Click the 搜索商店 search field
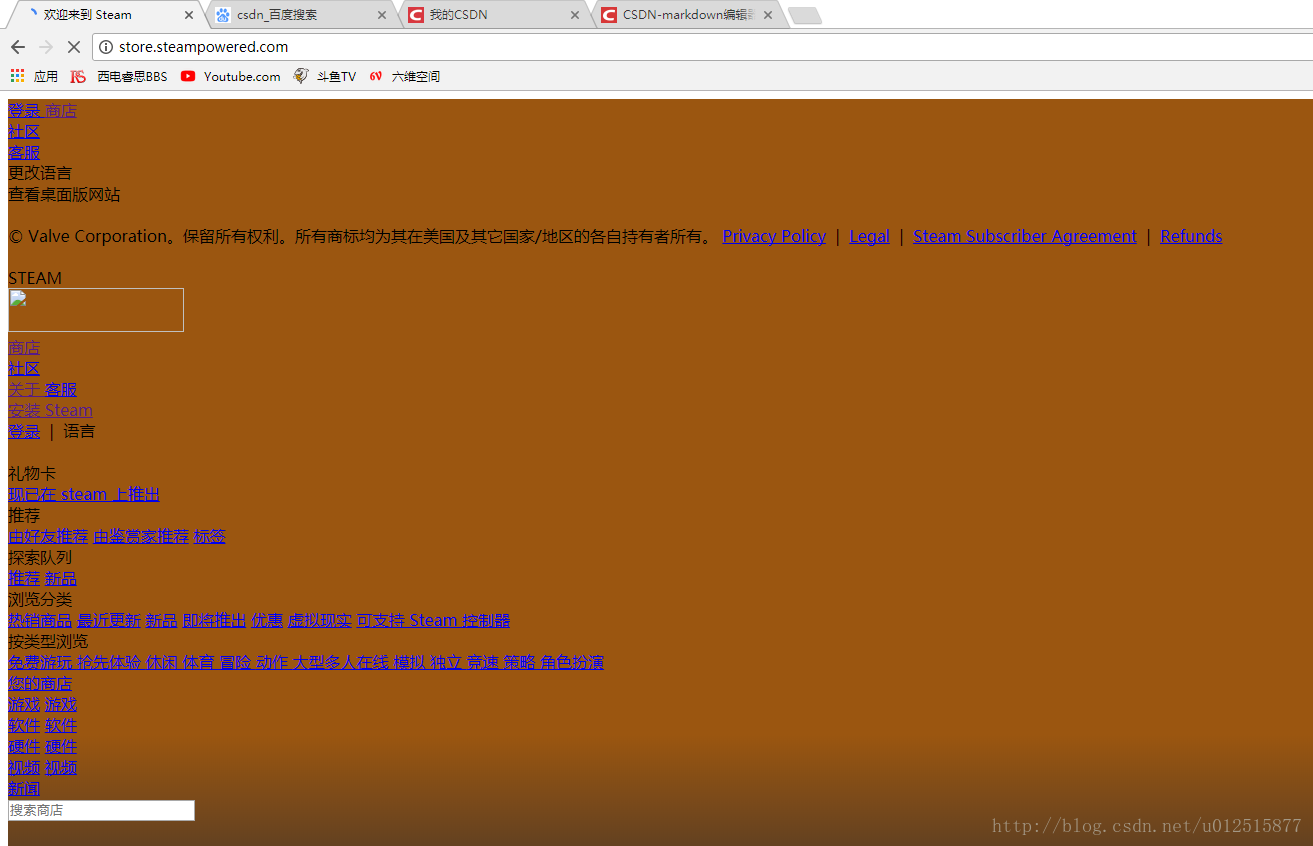 click(x=101, y=810)
